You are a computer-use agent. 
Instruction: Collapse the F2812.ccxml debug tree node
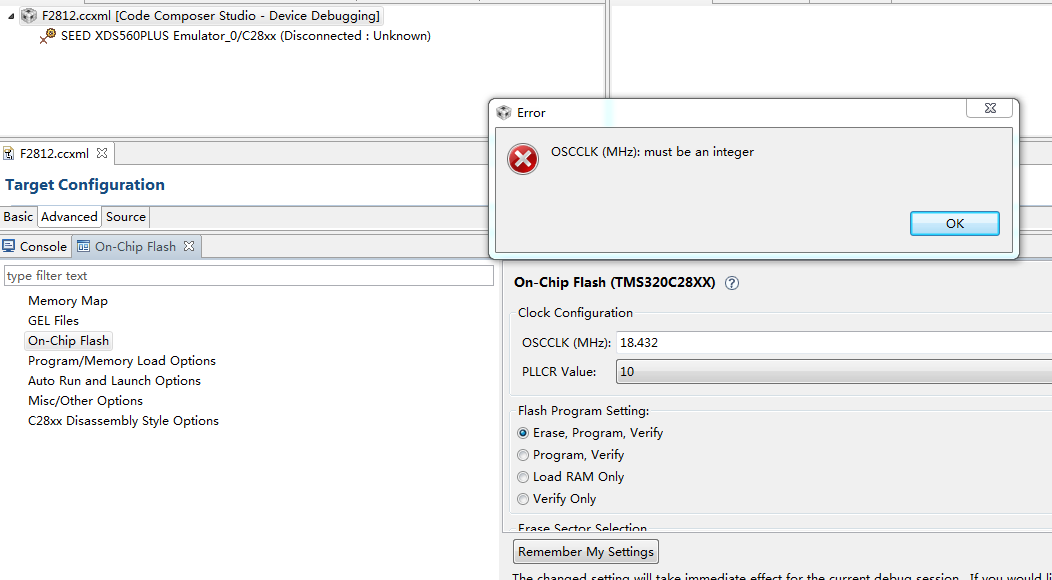point(11,15)
